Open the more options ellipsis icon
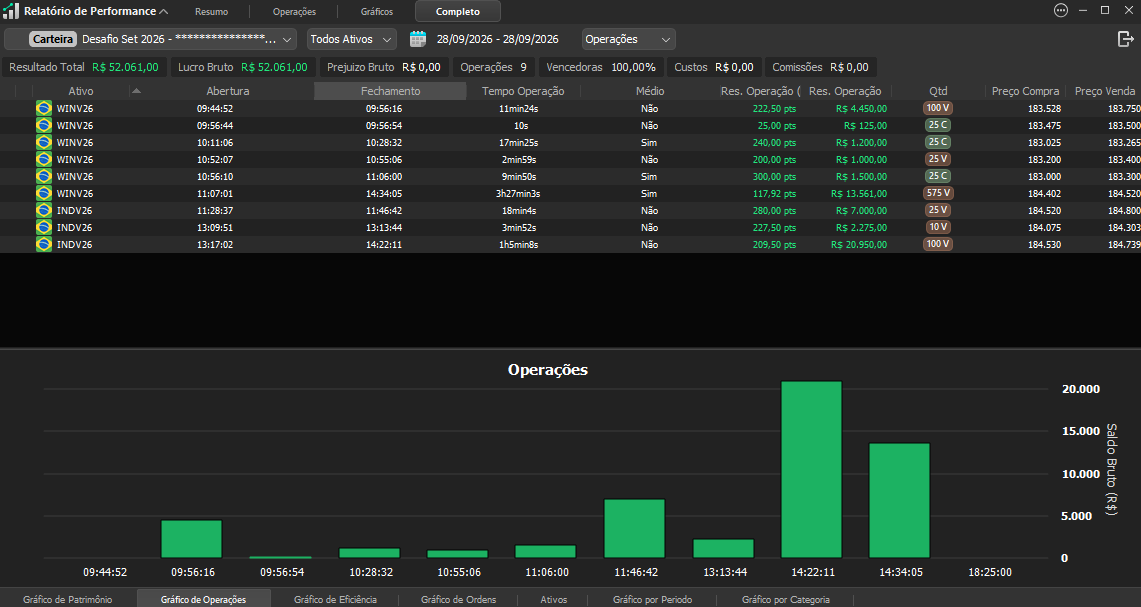The image size is (1141, 607). [1061, 10]
